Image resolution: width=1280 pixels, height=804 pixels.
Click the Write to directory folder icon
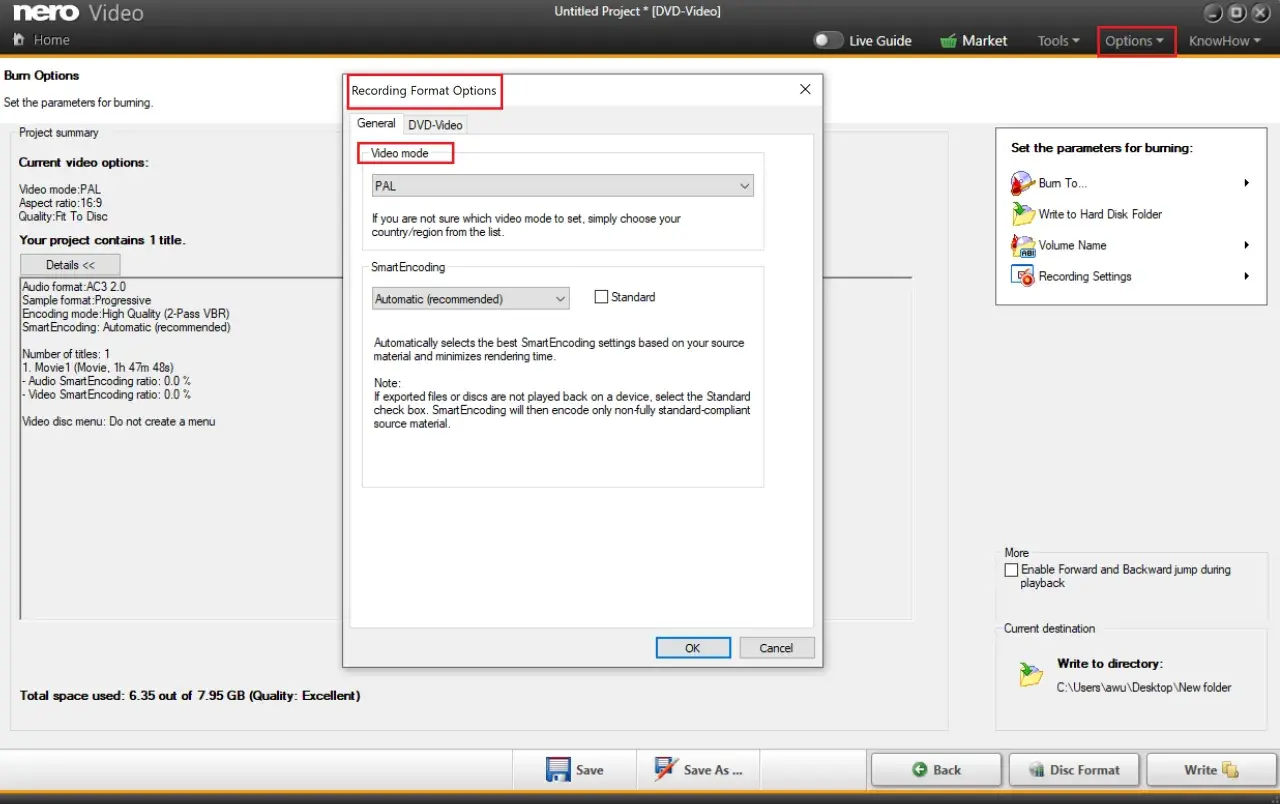point(1031,674)
